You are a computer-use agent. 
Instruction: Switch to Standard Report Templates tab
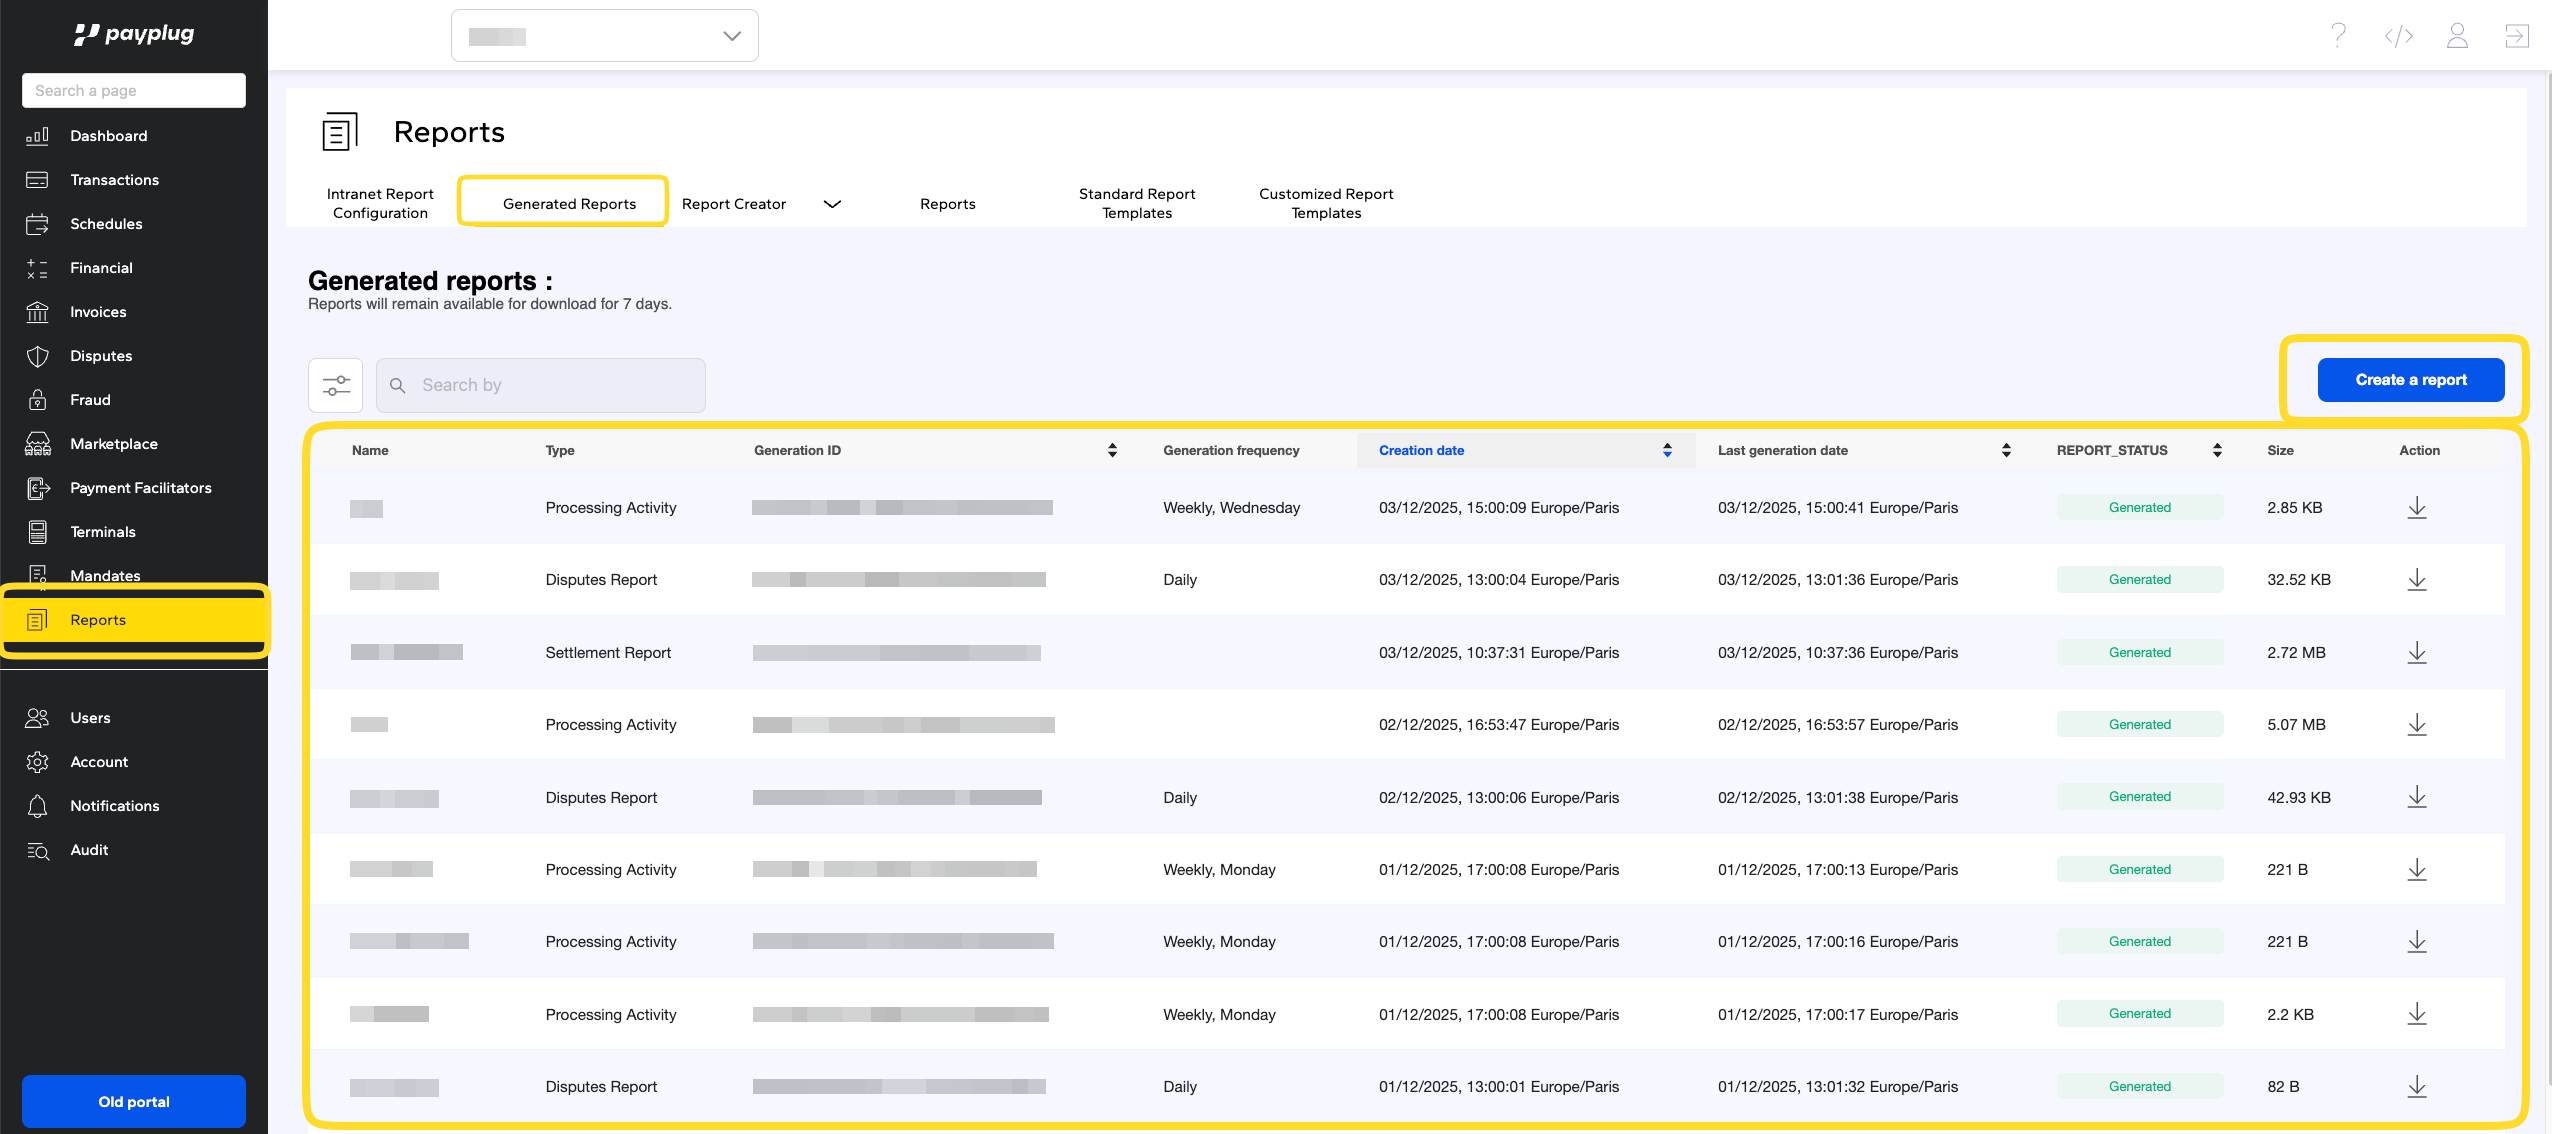point(1136,203)
